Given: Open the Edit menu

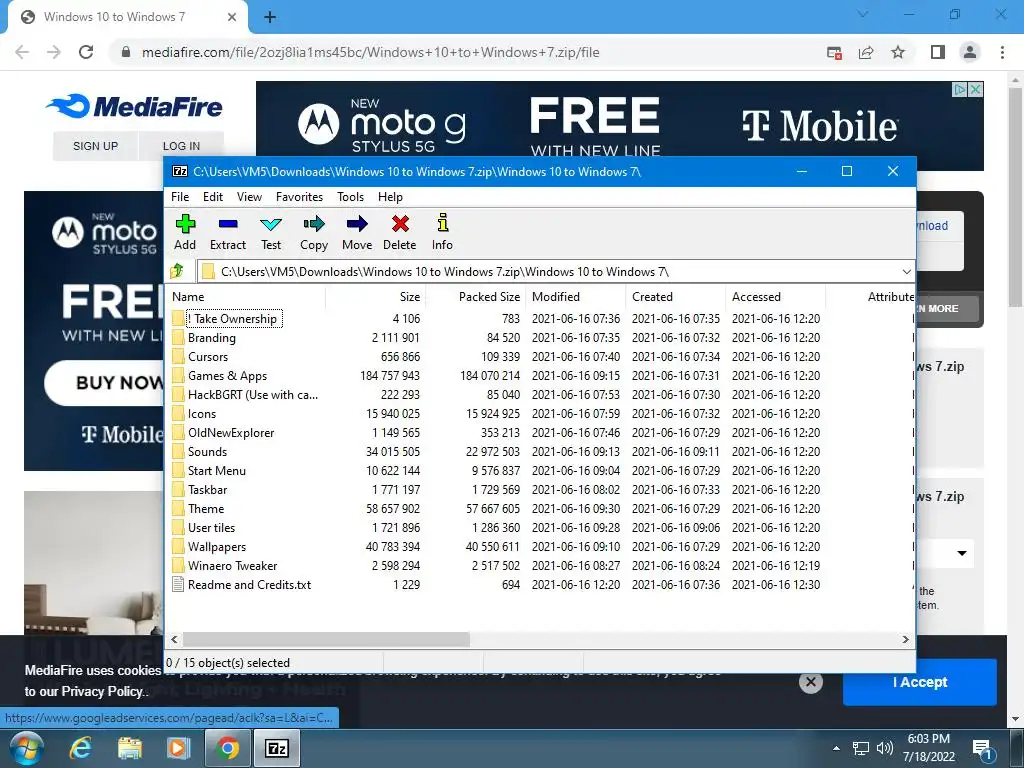Looking at the screenshot, I should pyautogui.click(x=213, y=197).
